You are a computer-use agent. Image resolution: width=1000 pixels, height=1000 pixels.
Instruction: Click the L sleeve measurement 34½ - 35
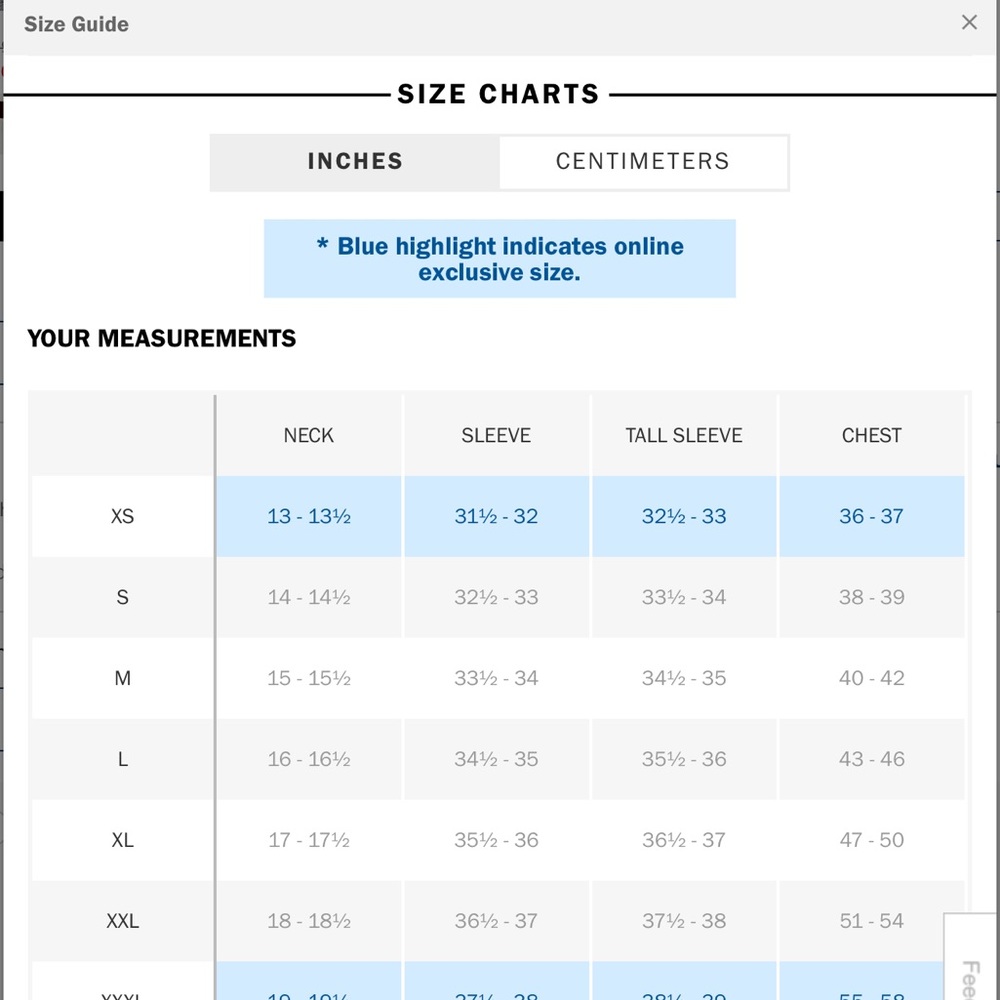click(x=496, y=760)
